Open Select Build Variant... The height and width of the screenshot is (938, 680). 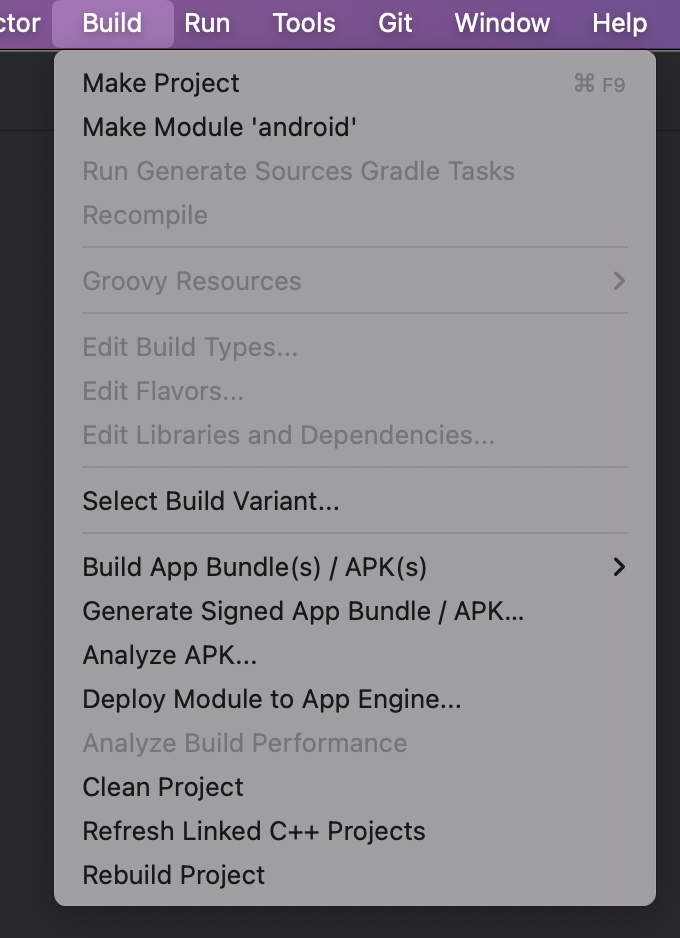pyautogui.click(x=354, y=501)
